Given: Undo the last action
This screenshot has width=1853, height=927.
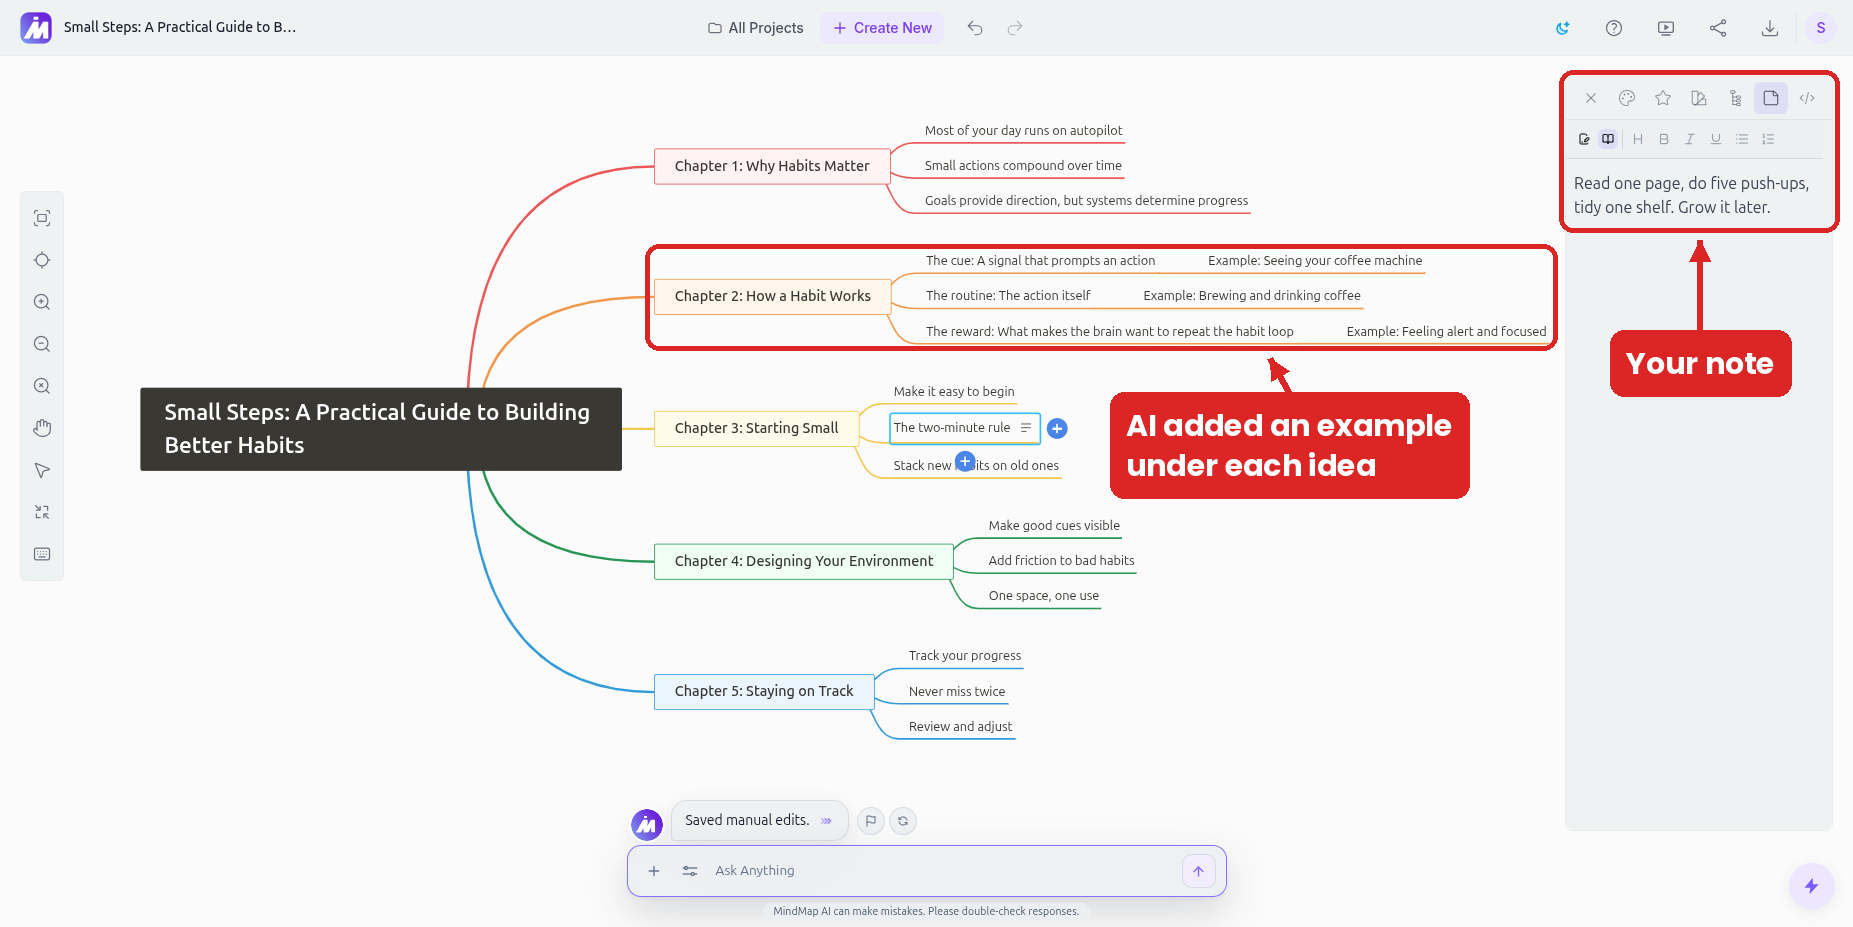Looking at the screenshot, I should [x=975, y=28].
